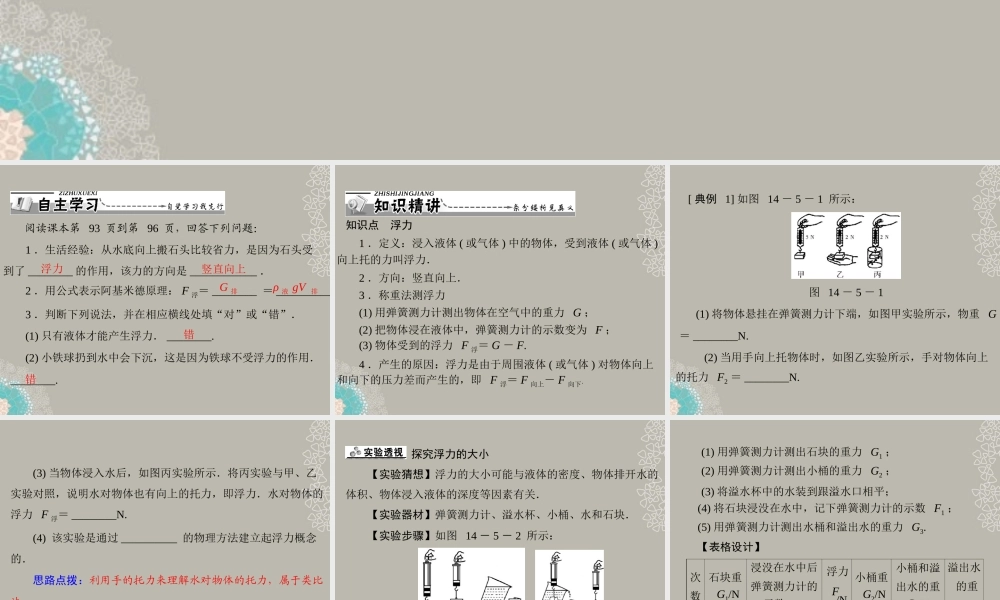Click table header cell 浮力 F/N
The image size is (1000, 600).
pos(837,580)
